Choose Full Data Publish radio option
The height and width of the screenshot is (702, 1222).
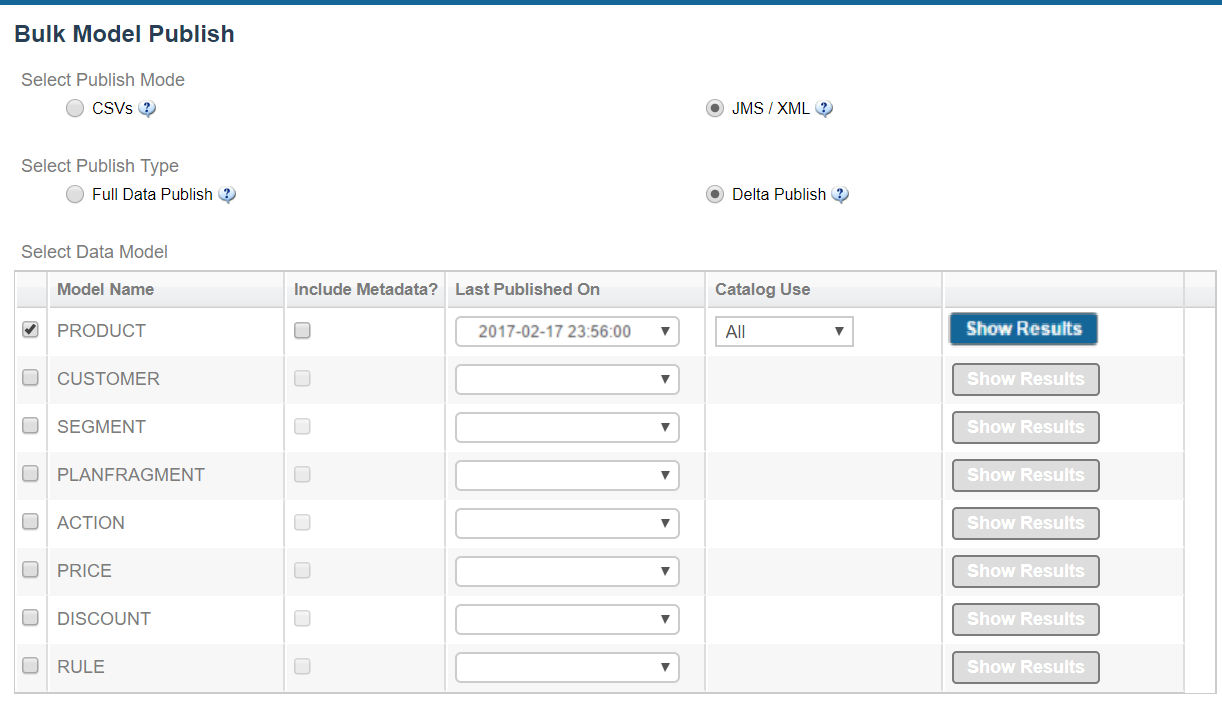[75, 195]
